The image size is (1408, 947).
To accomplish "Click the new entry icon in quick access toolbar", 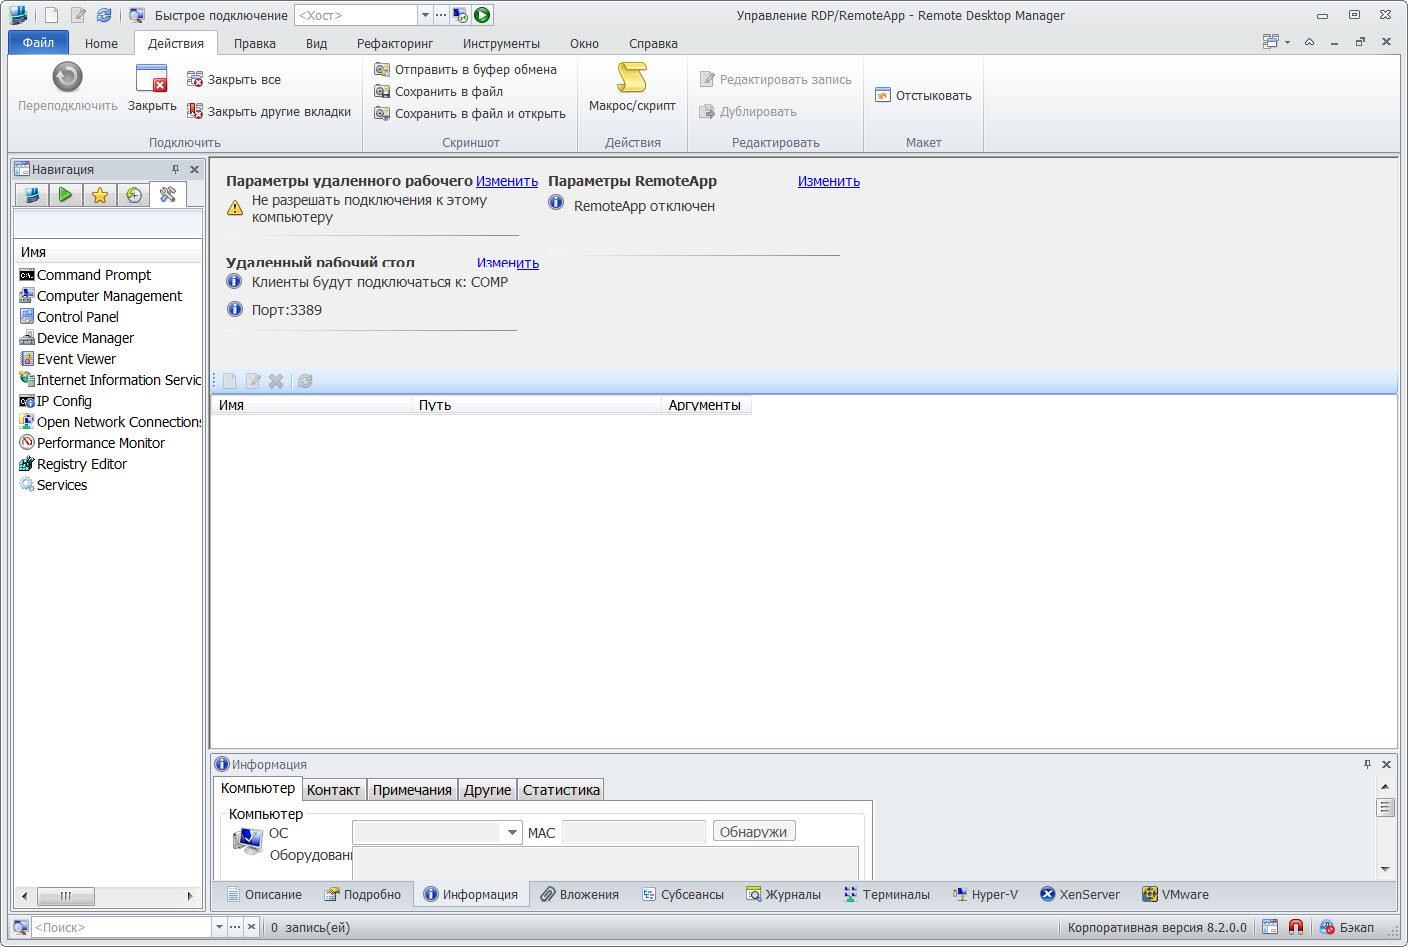I will 51,15.
